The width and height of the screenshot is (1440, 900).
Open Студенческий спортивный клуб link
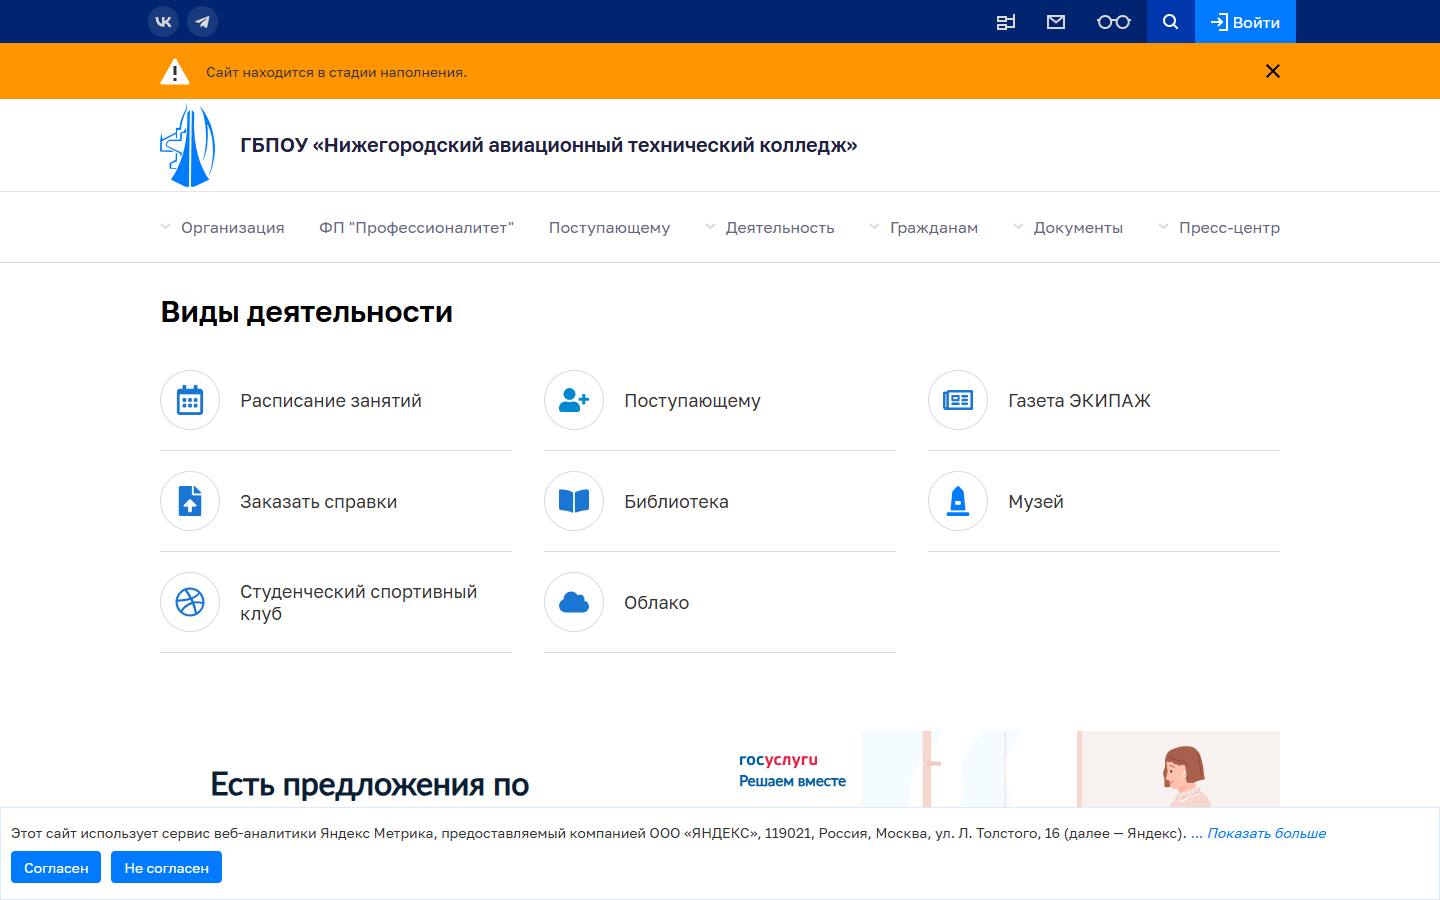click(x=358, y=602)
